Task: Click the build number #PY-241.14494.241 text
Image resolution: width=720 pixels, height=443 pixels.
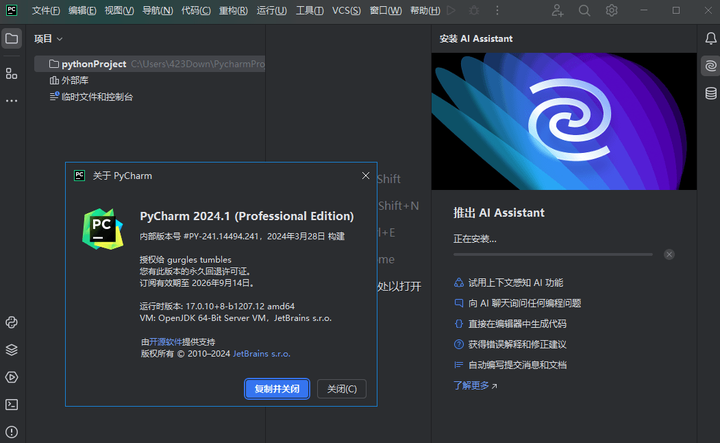Action: pyautogui.click(x=221, y=236)
